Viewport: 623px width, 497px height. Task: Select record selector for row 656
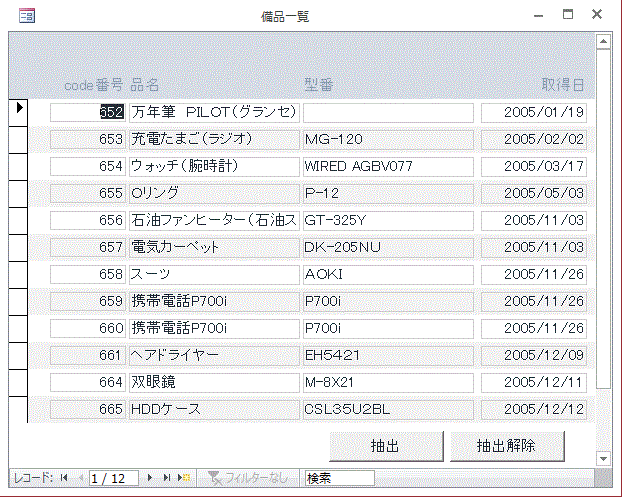(x=18, y=220)
